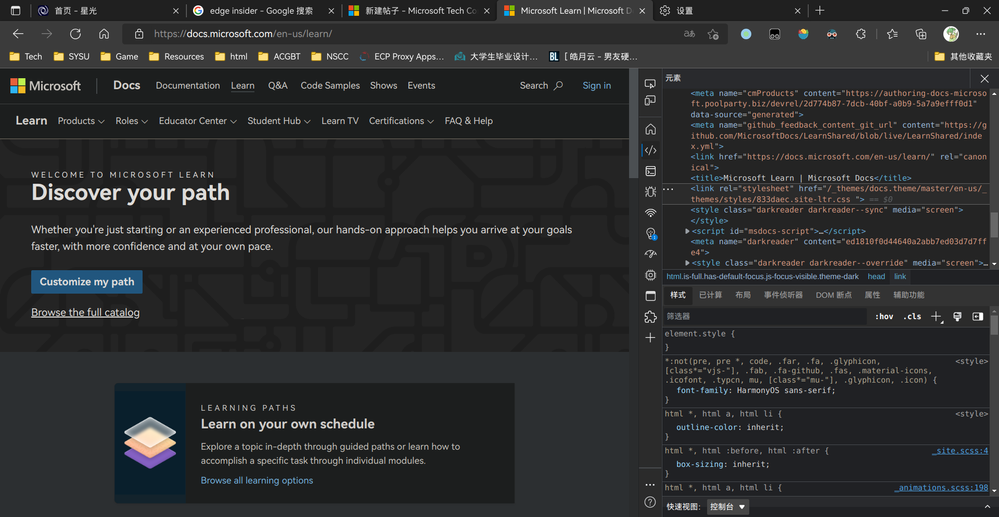Screen dimensions: 999x517
Task: Click the new style rule plus icon
Action: point(936,316)
